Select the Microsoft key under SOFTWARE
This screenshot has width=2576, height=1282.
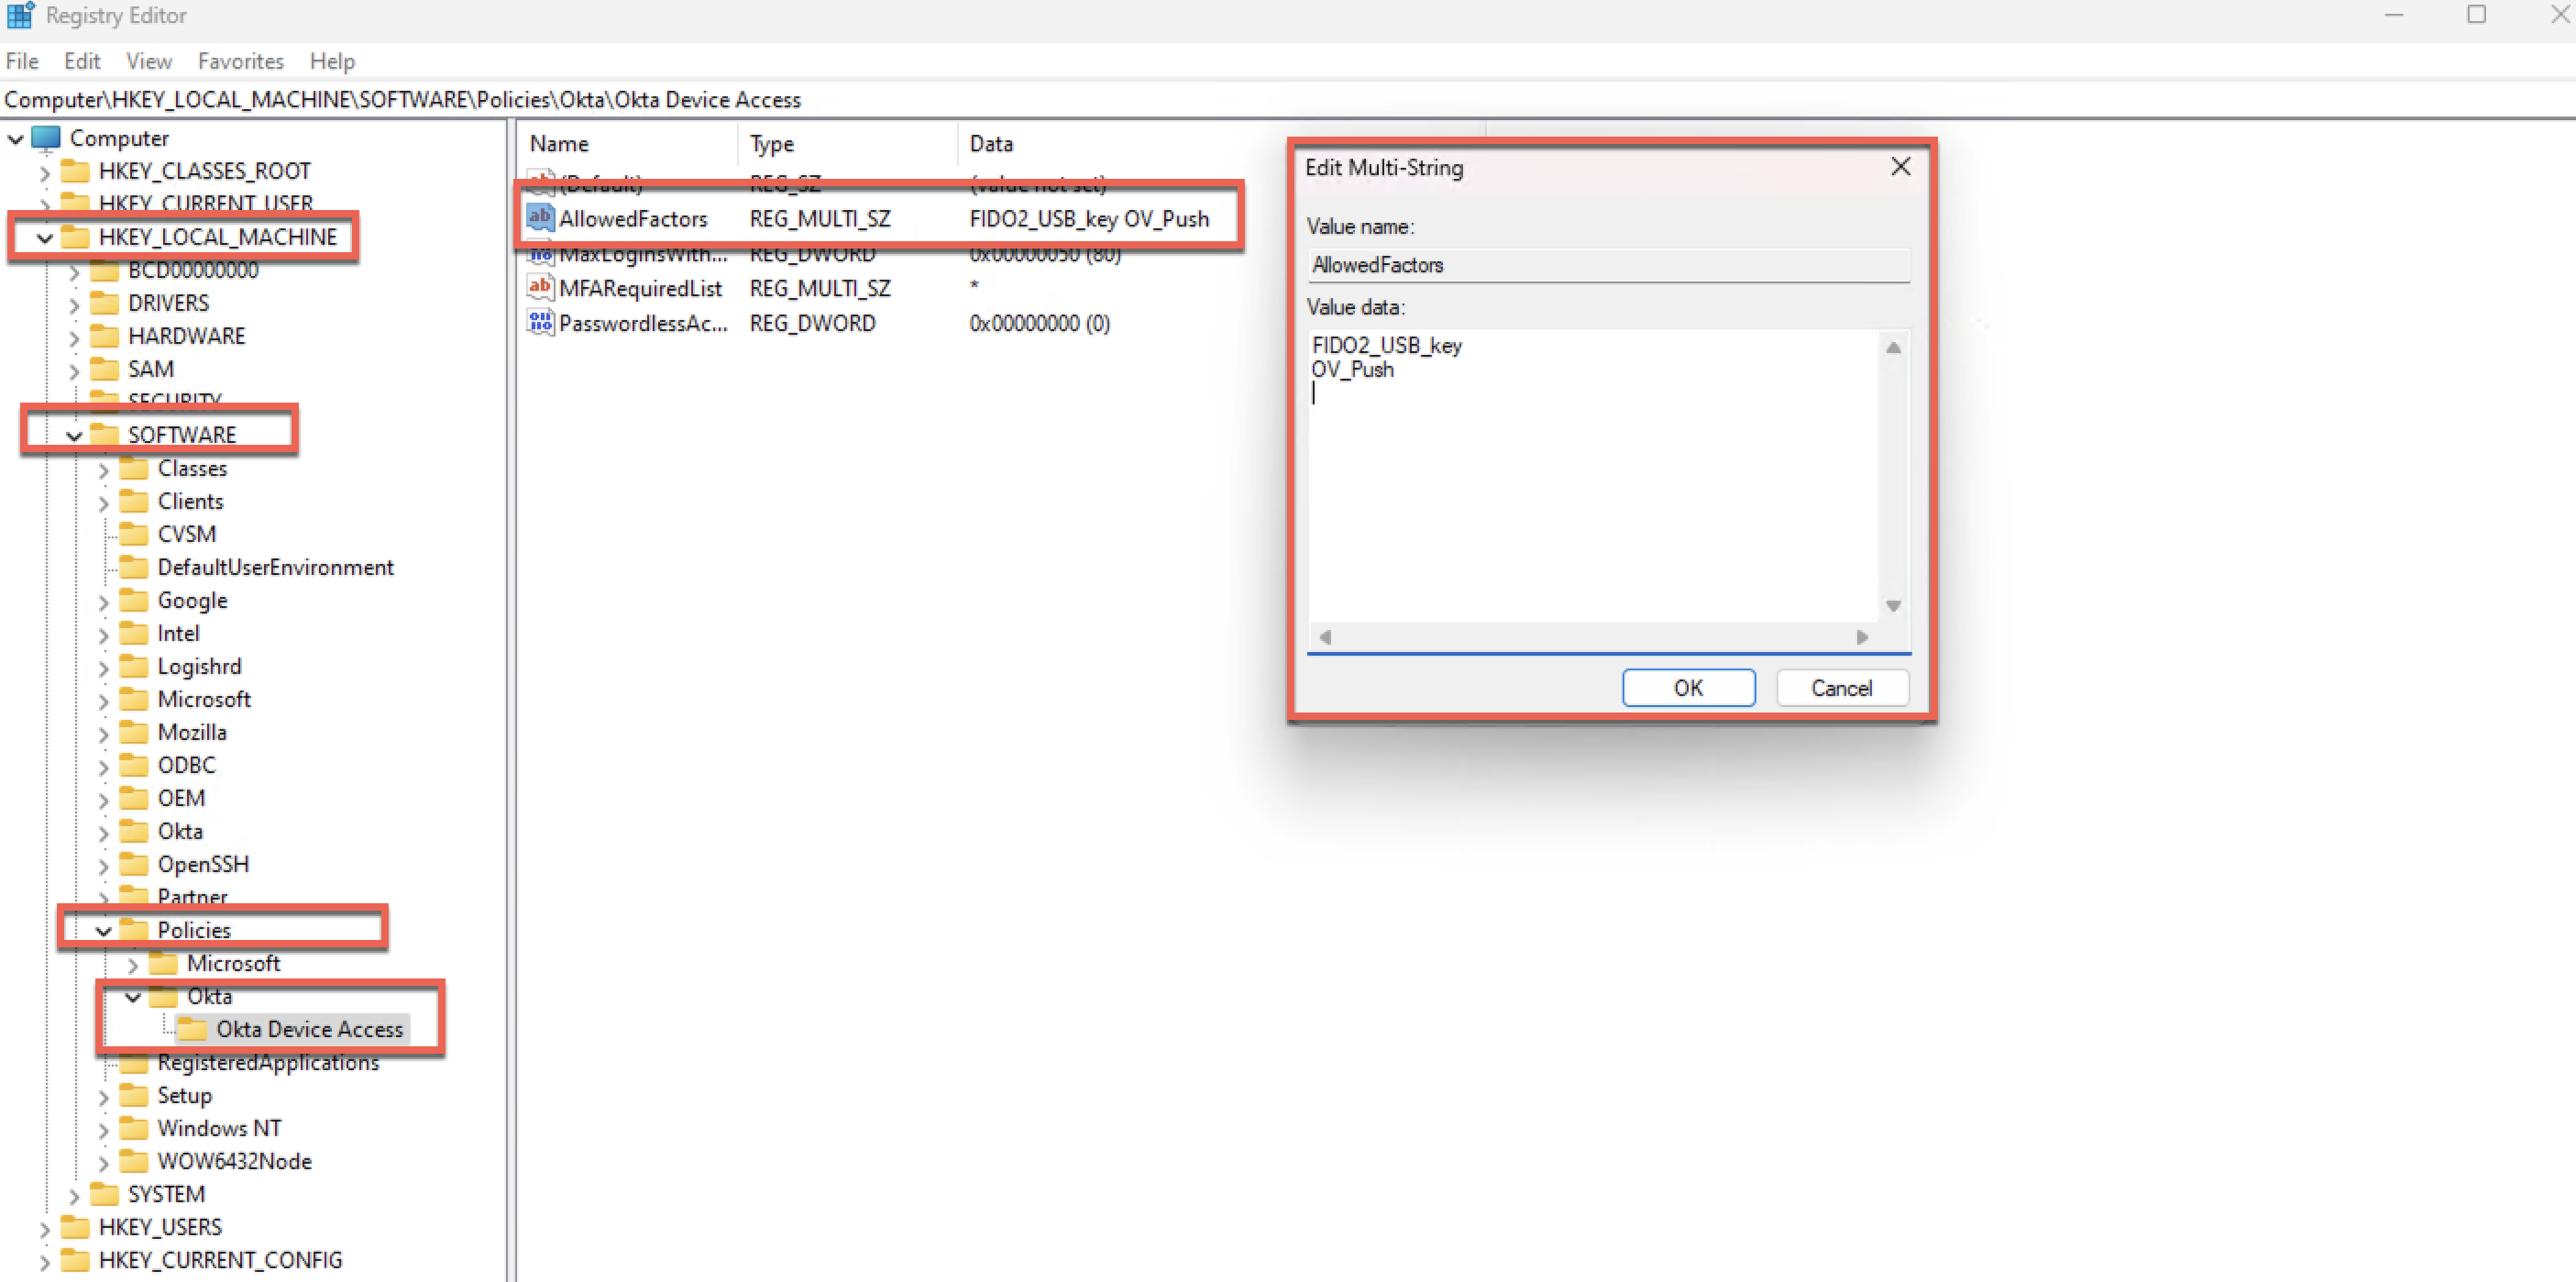point(204,699)
